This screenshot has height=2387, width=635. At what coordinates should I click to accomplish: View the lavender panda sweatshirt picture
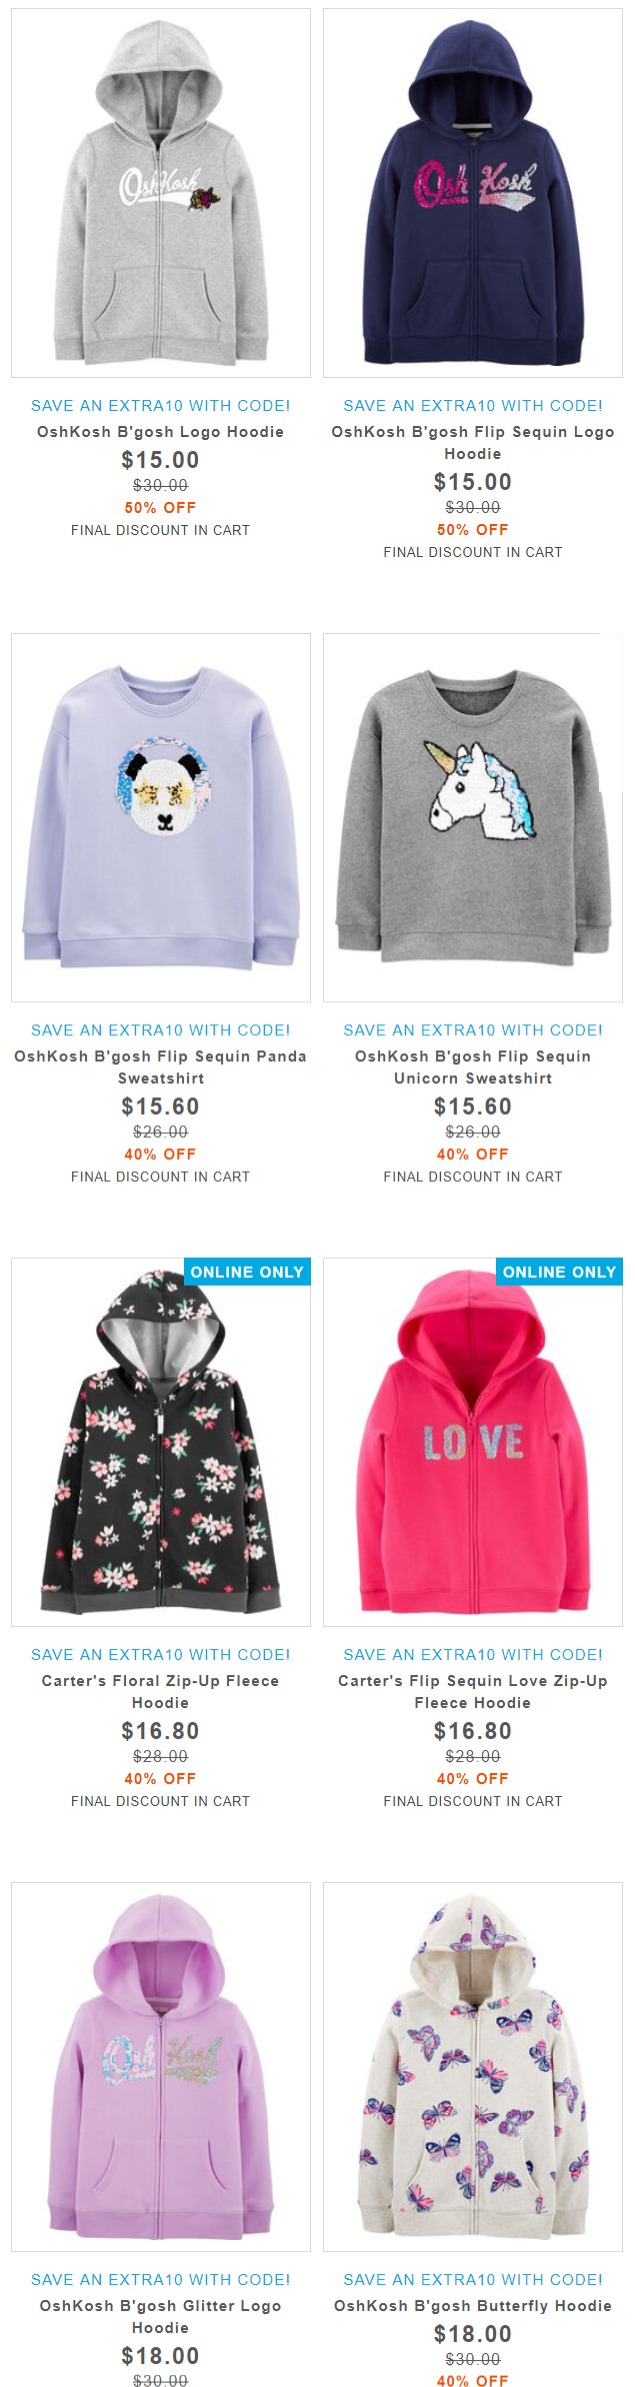coord(161,817)
